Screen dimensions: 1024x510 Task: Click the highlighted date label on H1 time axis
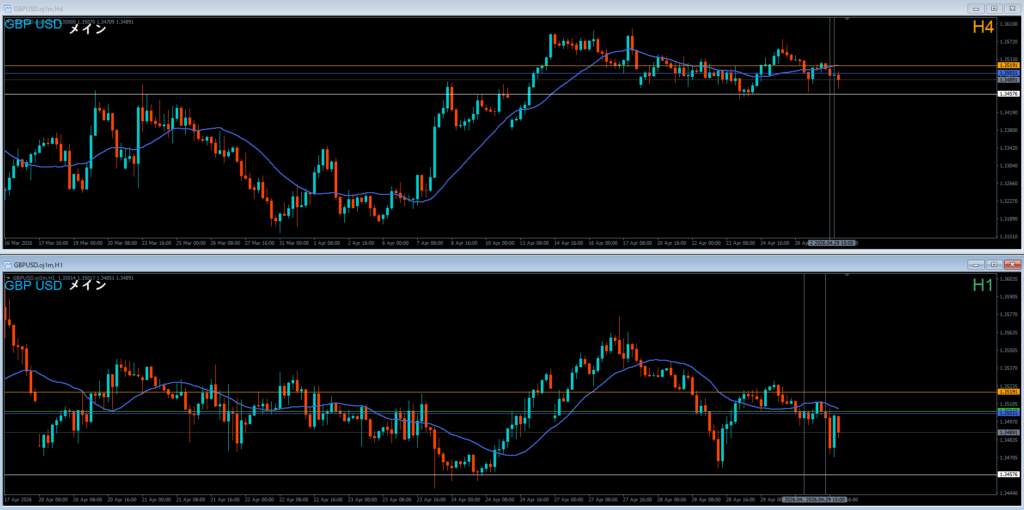tap(827, 498)
